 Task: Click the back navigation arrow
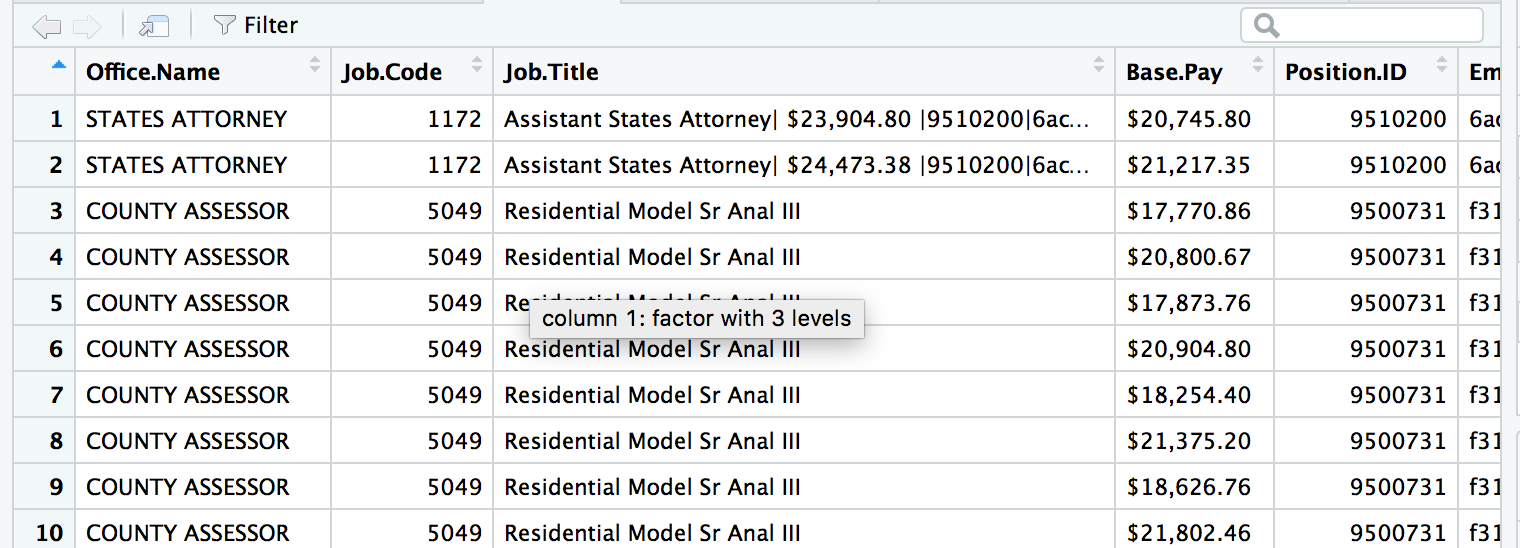tap(47, 26)
